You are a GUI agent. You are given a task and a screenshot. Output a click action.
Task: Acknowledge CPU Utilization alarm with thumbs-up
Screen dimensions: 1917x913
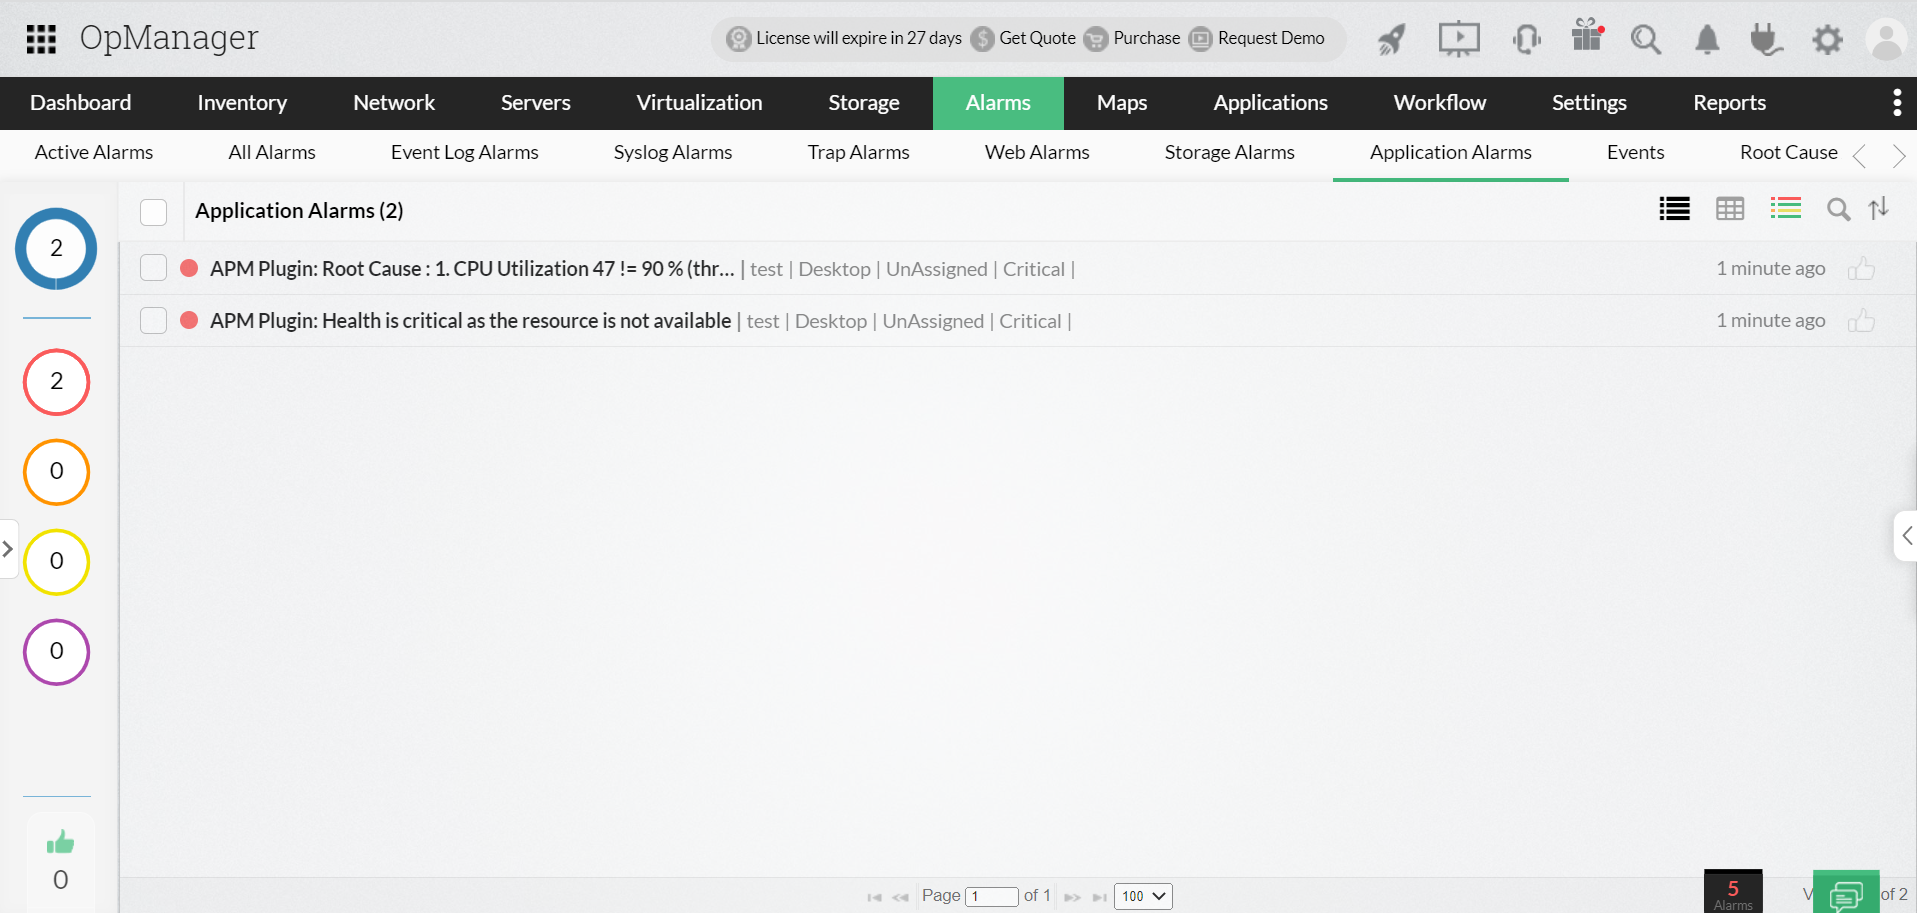[1861, 269]
